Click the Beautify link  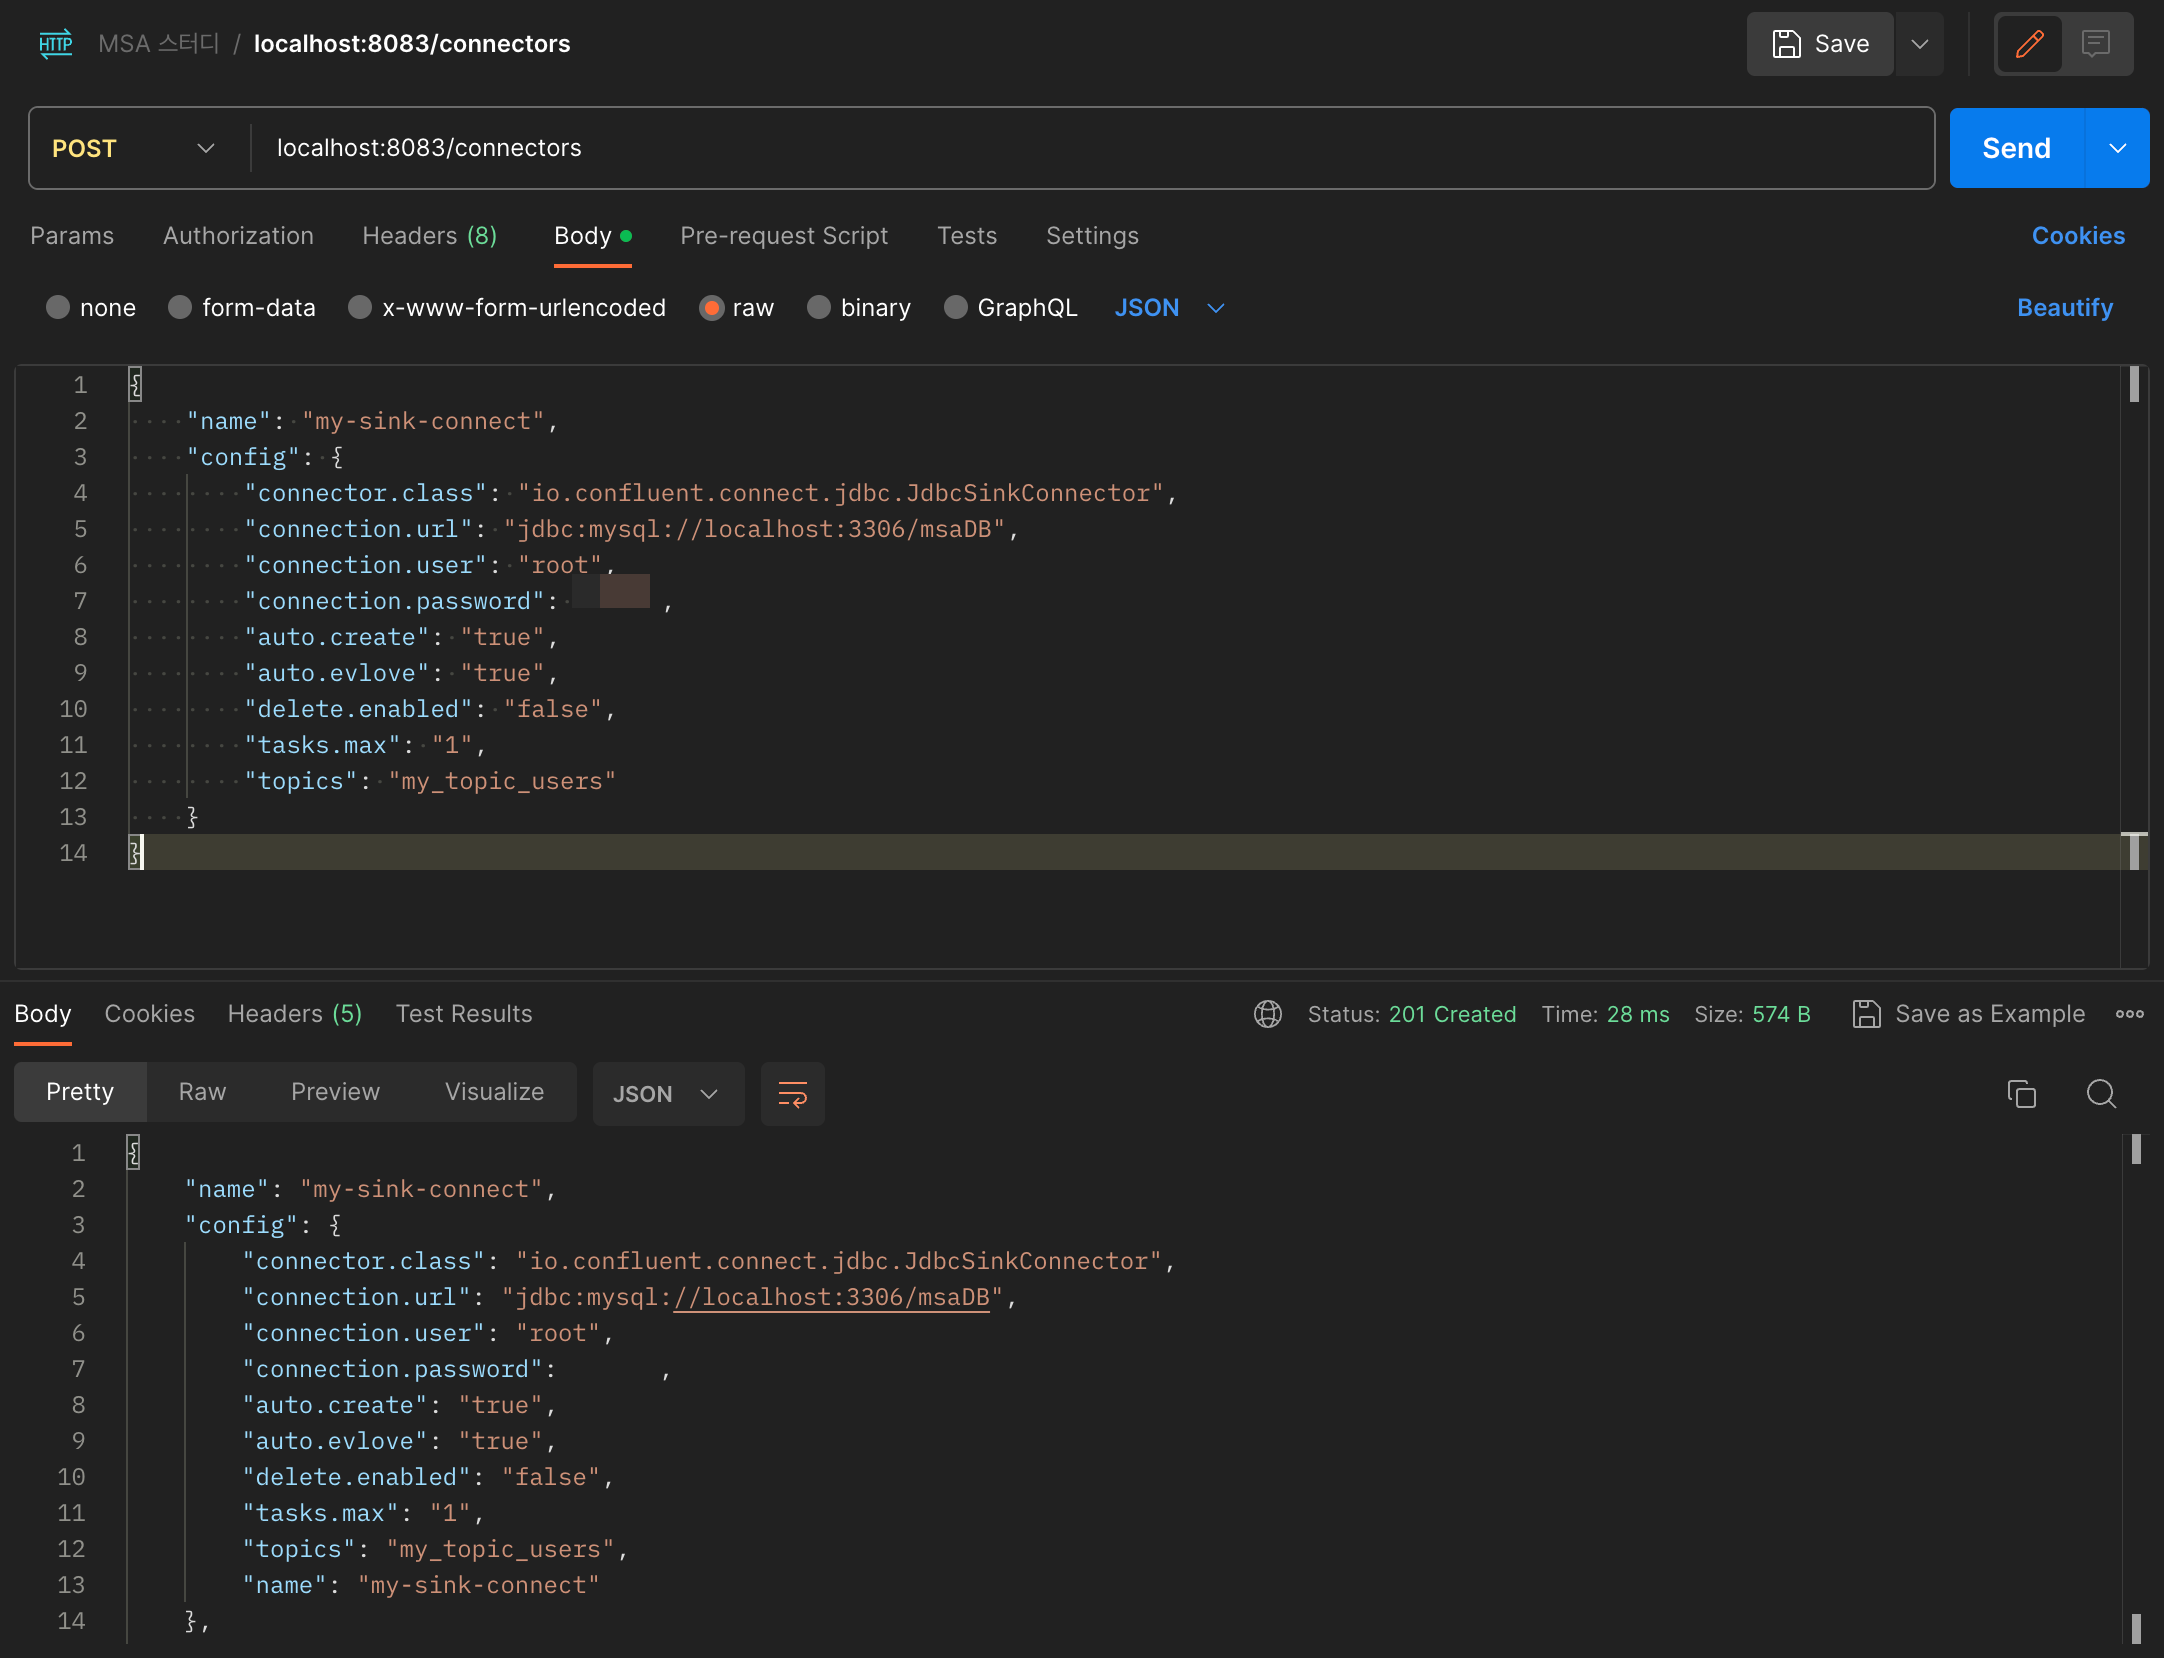pyautogui.click(x=2064, y=308)
